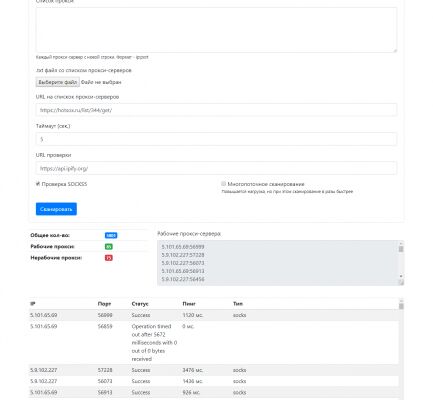Enable the Многопоточное сканирование checkbox
Viewport: 433px width, 400px height.
pos(223,184)
